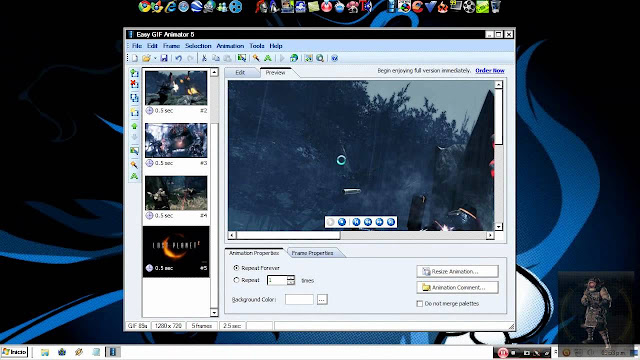Preview in web browser toolbar icon
The height and width of the screenshot is (360, 640).
click(294, 58)
